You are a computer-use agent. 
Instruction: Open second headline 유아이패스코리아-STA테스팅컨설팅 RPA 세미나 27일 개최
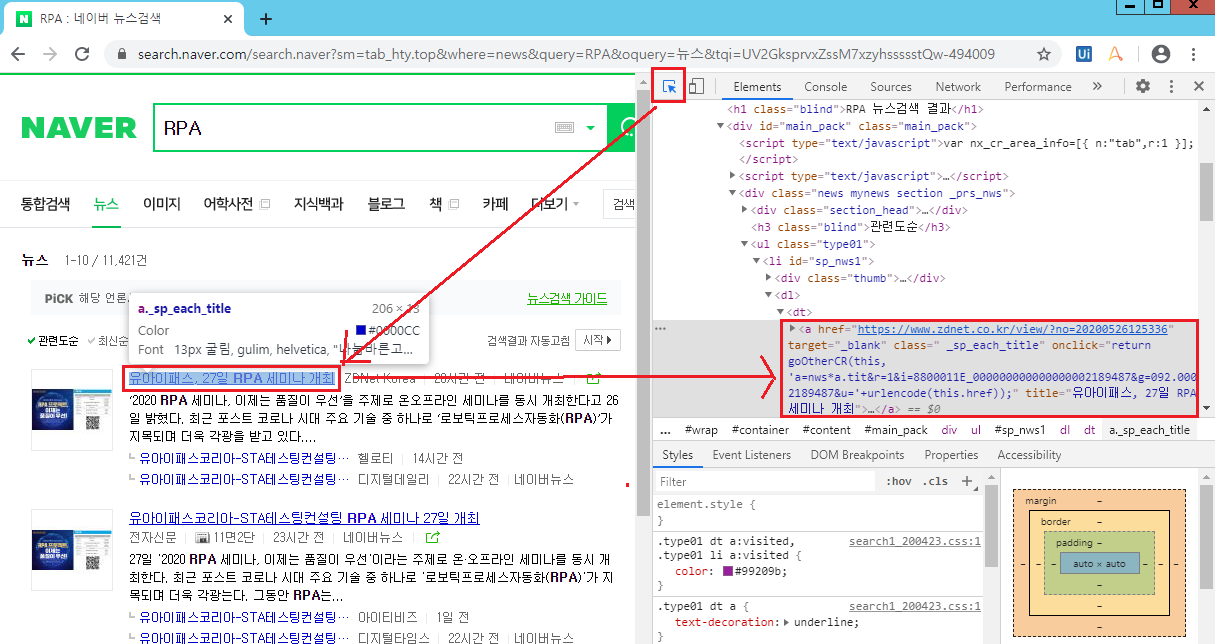pos(304,518)
